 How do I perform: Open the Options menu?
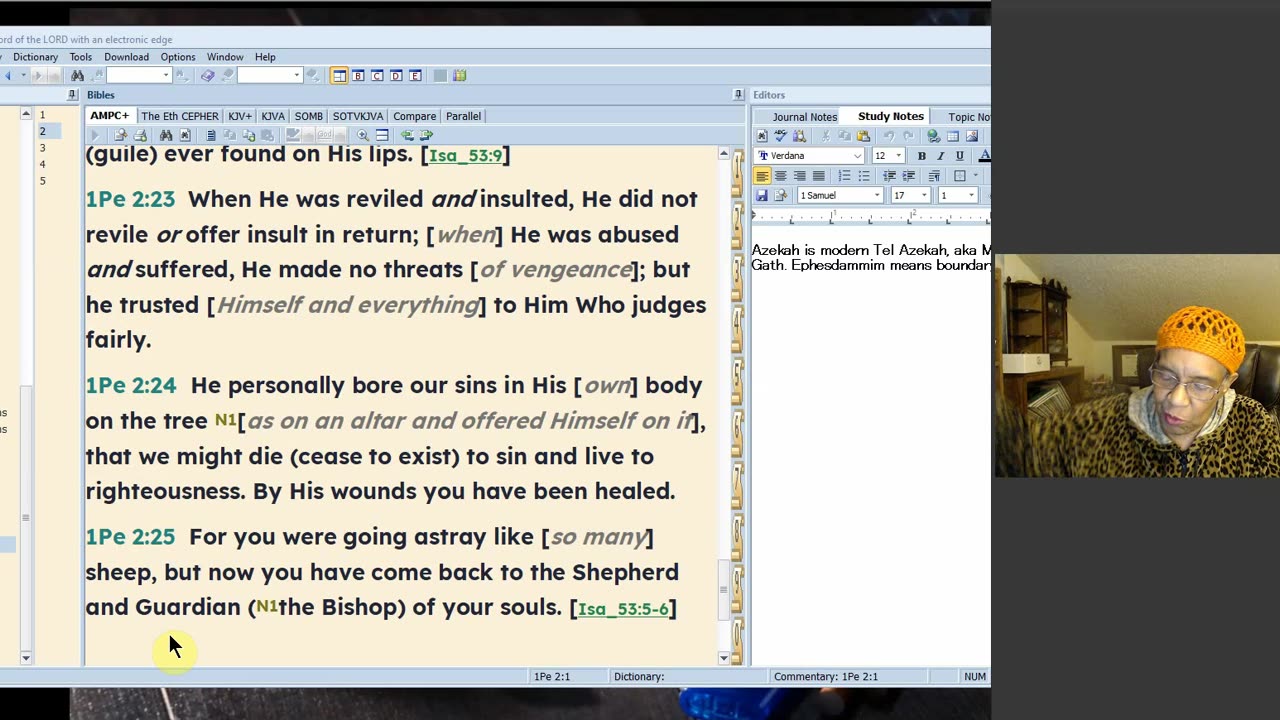point(178,57)
